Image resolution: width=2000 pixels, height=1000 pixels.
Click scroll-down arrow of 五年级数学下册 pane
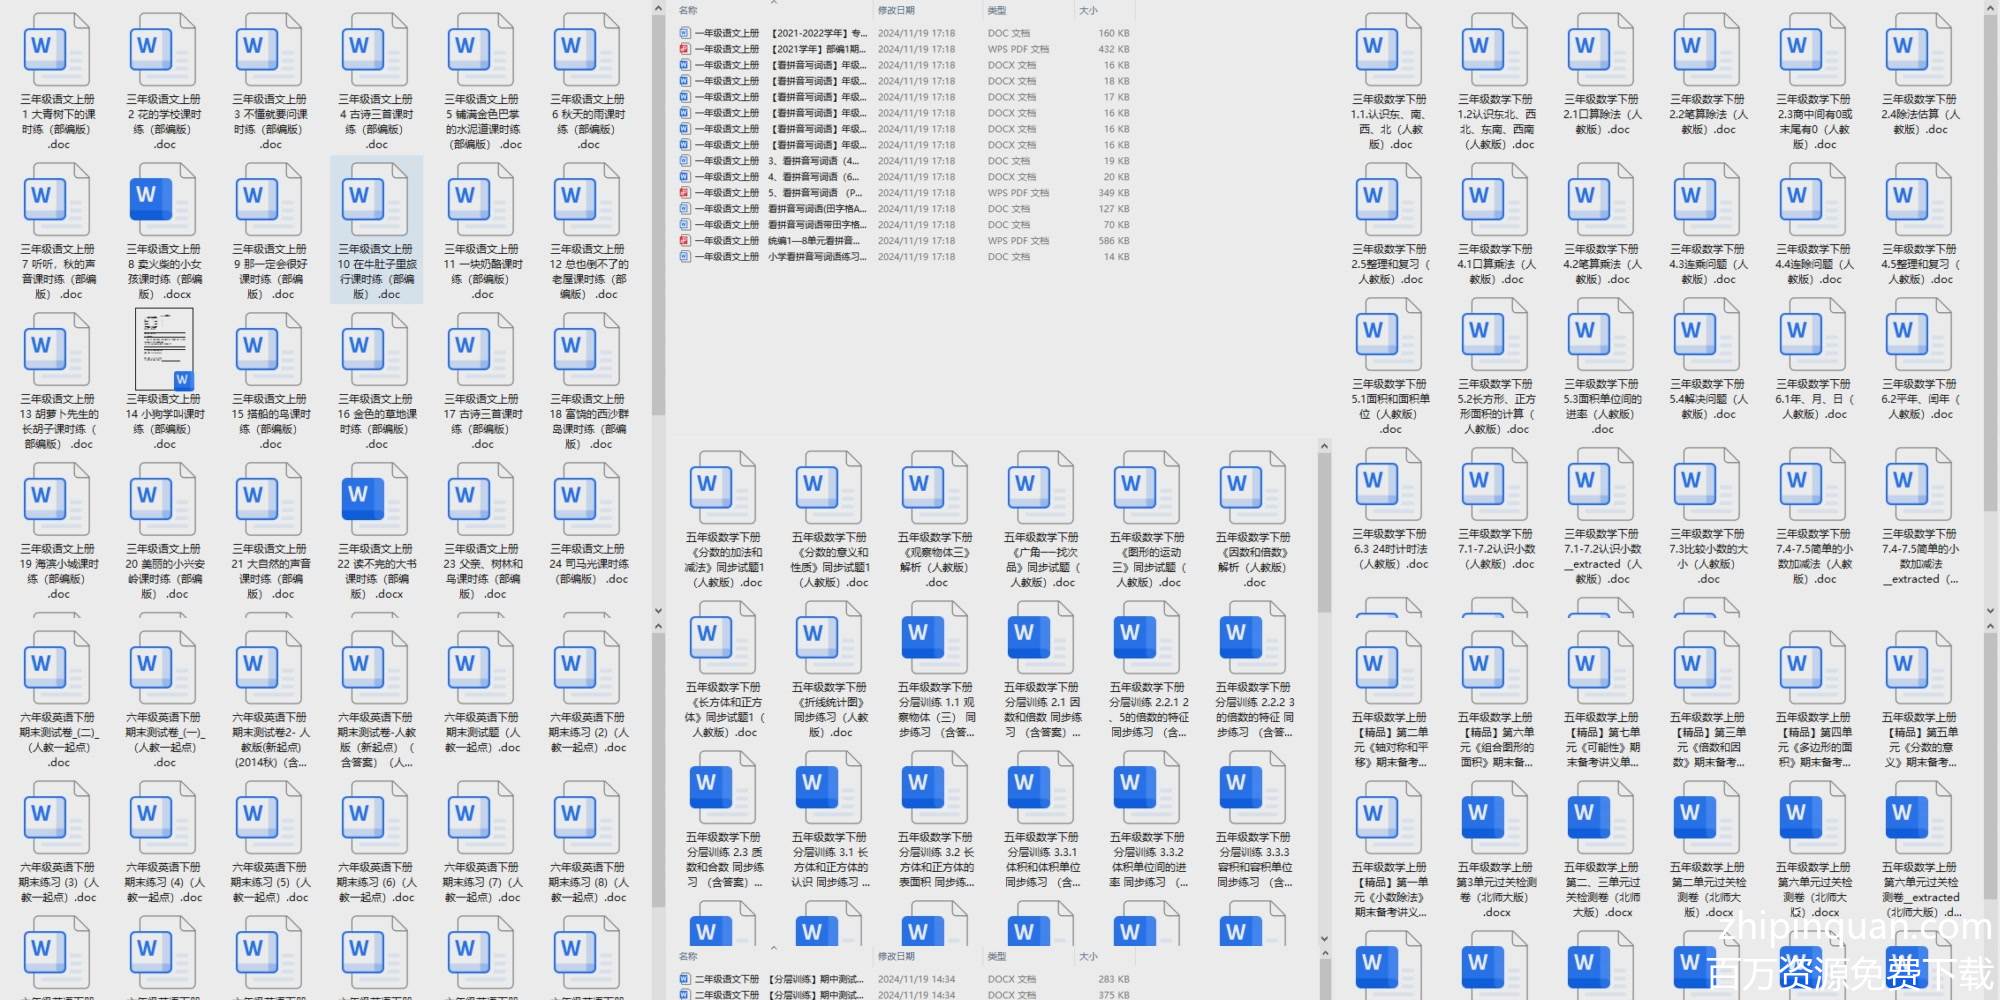pos(1324,939)
